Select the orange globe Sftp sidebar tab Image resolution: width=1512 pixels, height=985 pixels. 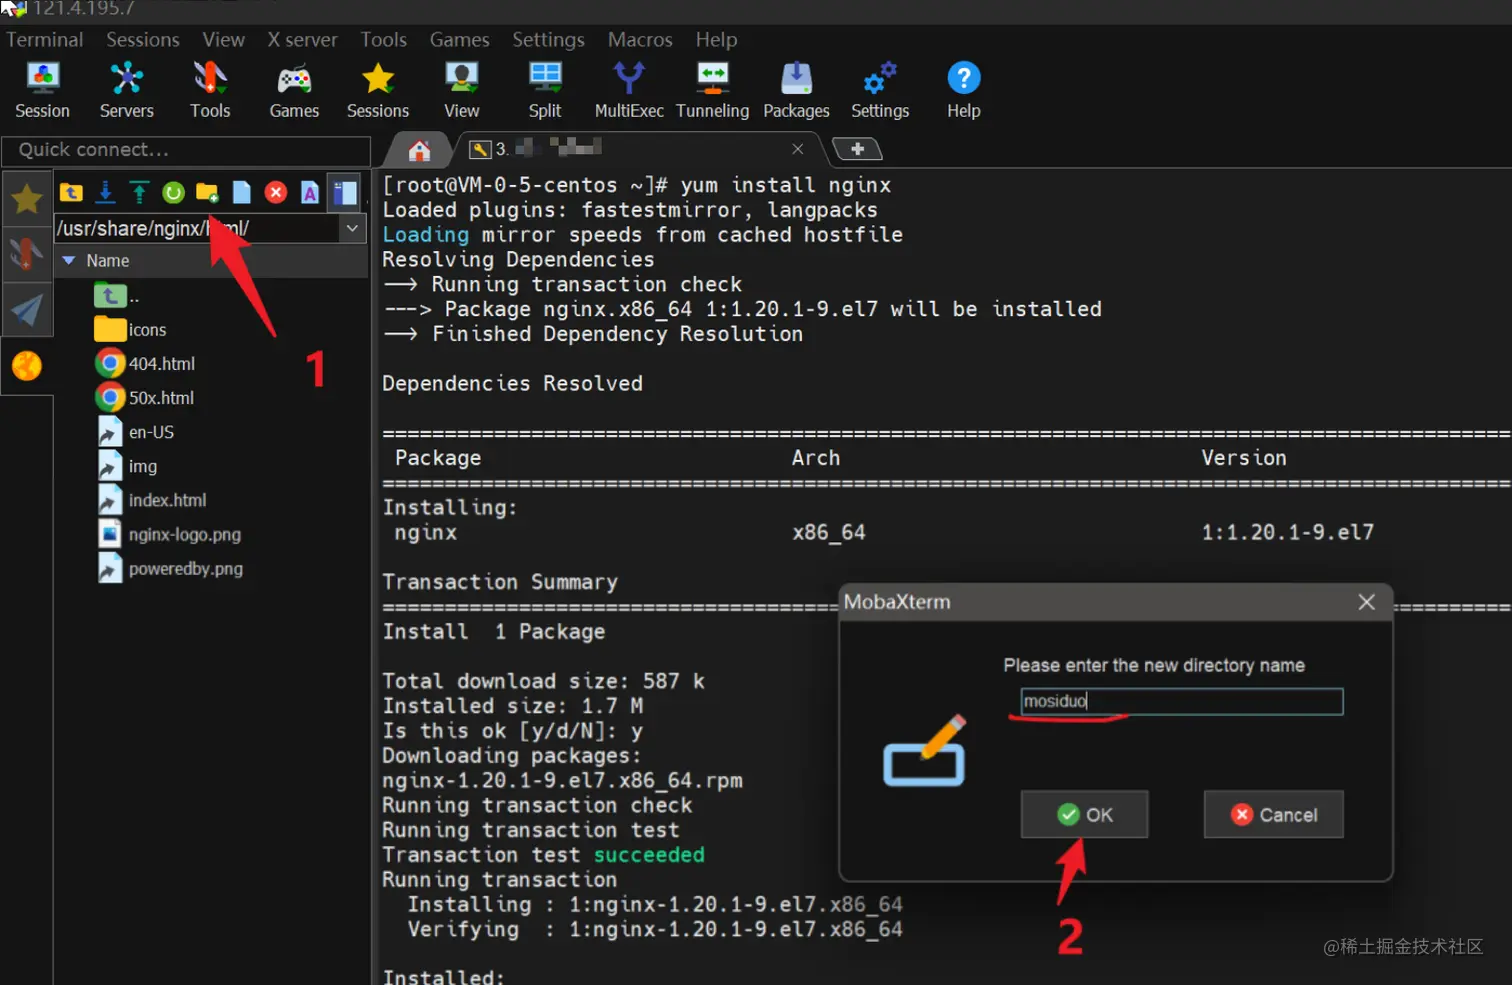26,366
